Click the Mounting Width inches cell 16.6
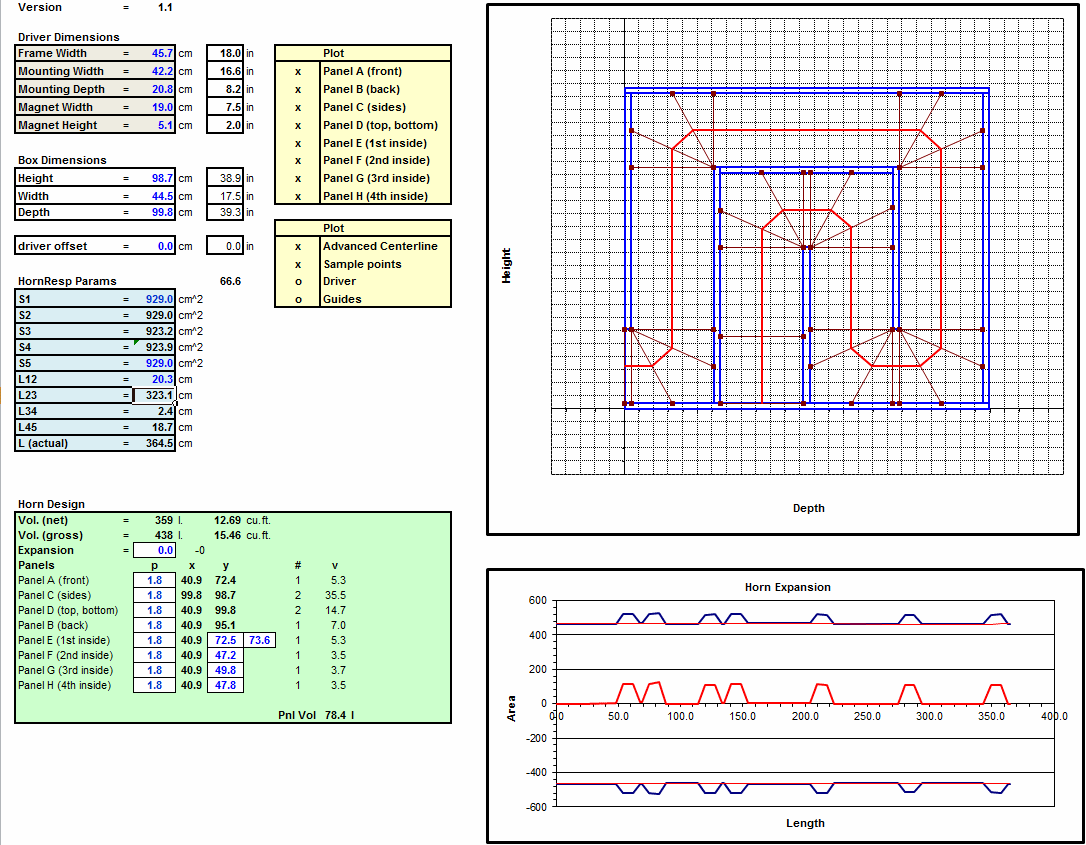 [225, 71]
